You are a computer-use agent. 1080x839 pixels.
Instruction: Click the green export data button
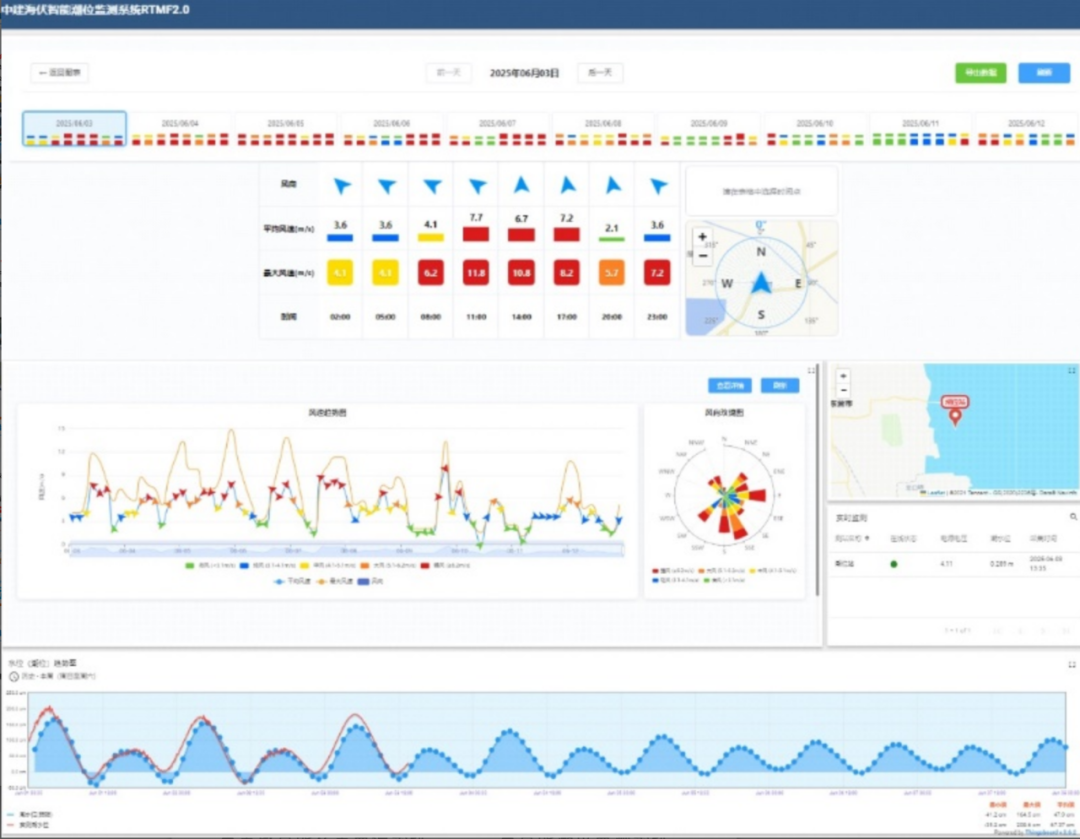point(980,73)
